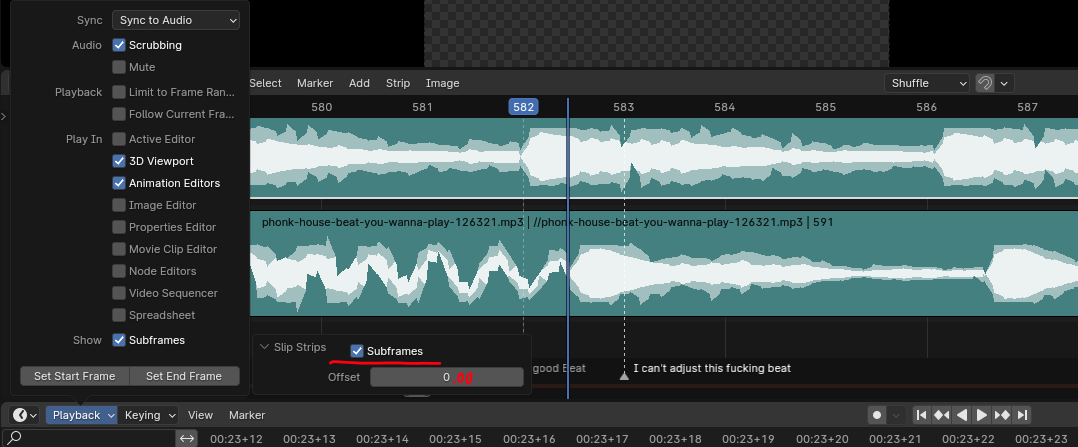1078x447 pixels.
Task: Collapse the Slip Strips operator panel
Action: (x=265, y=347)
